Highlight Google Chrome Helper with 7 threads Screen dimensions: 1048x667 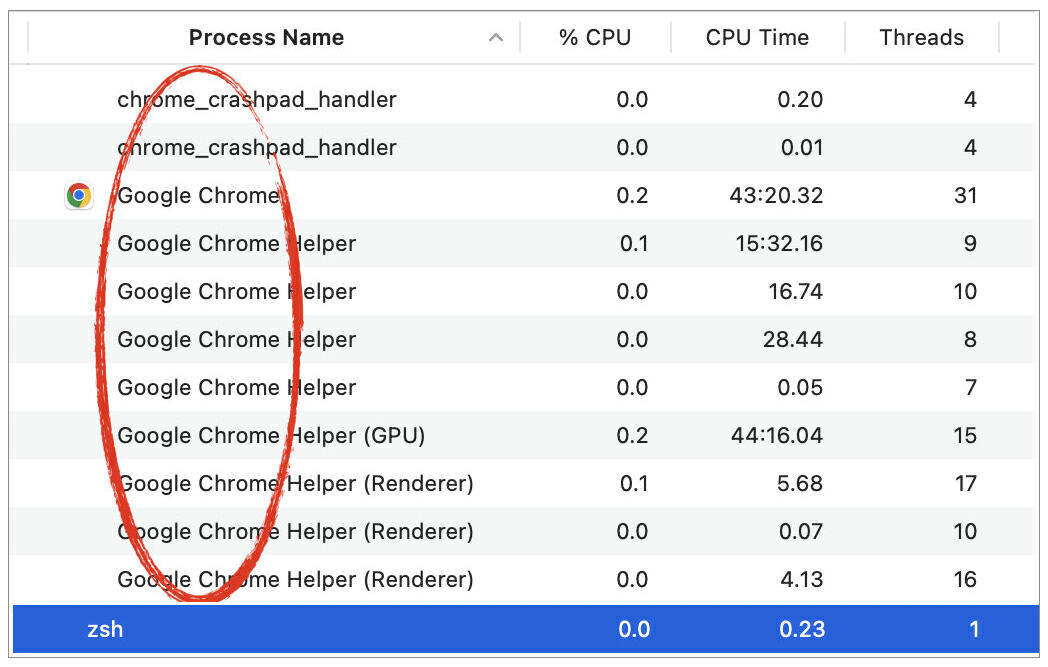(x=236, y=388)
